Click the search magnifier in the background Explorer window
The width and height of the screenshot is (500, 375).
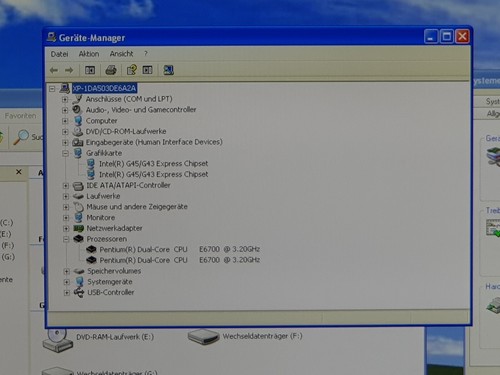point(21,137)
